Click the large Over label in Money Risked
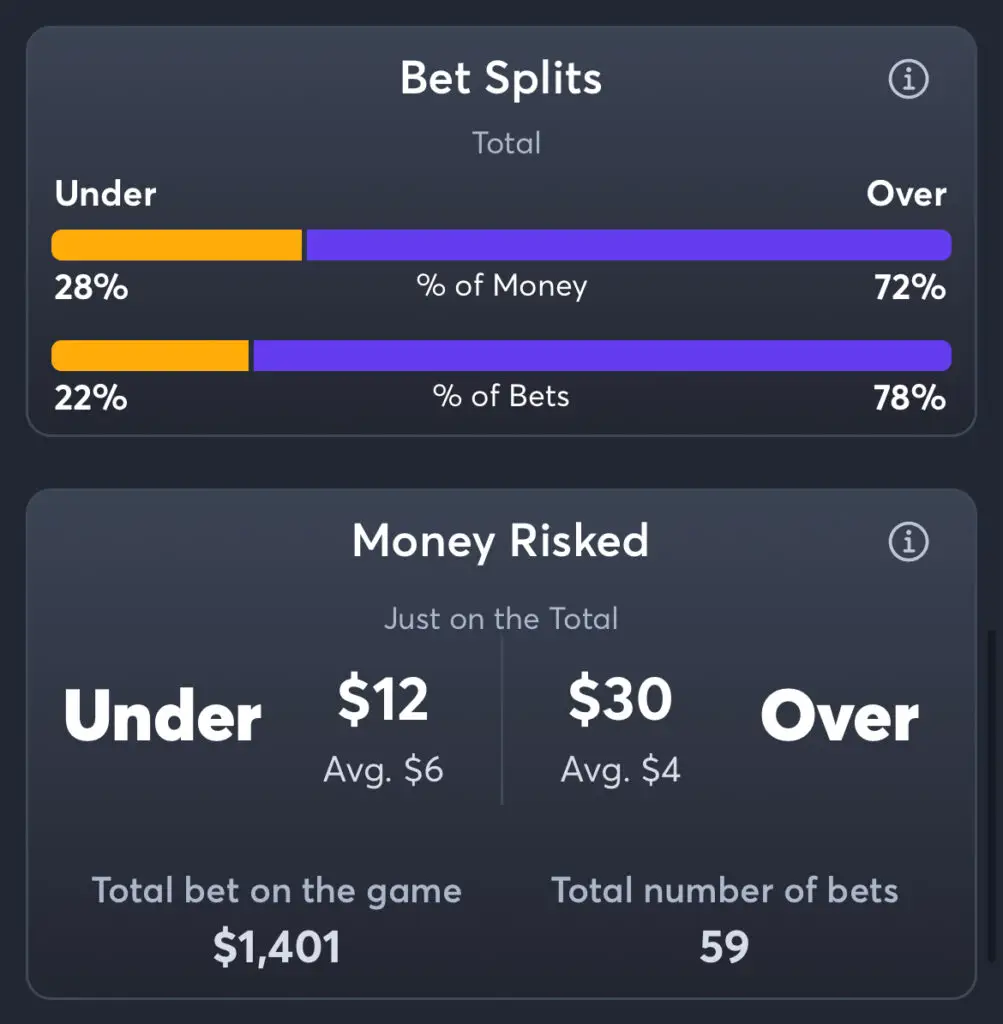 pos(840,716)
